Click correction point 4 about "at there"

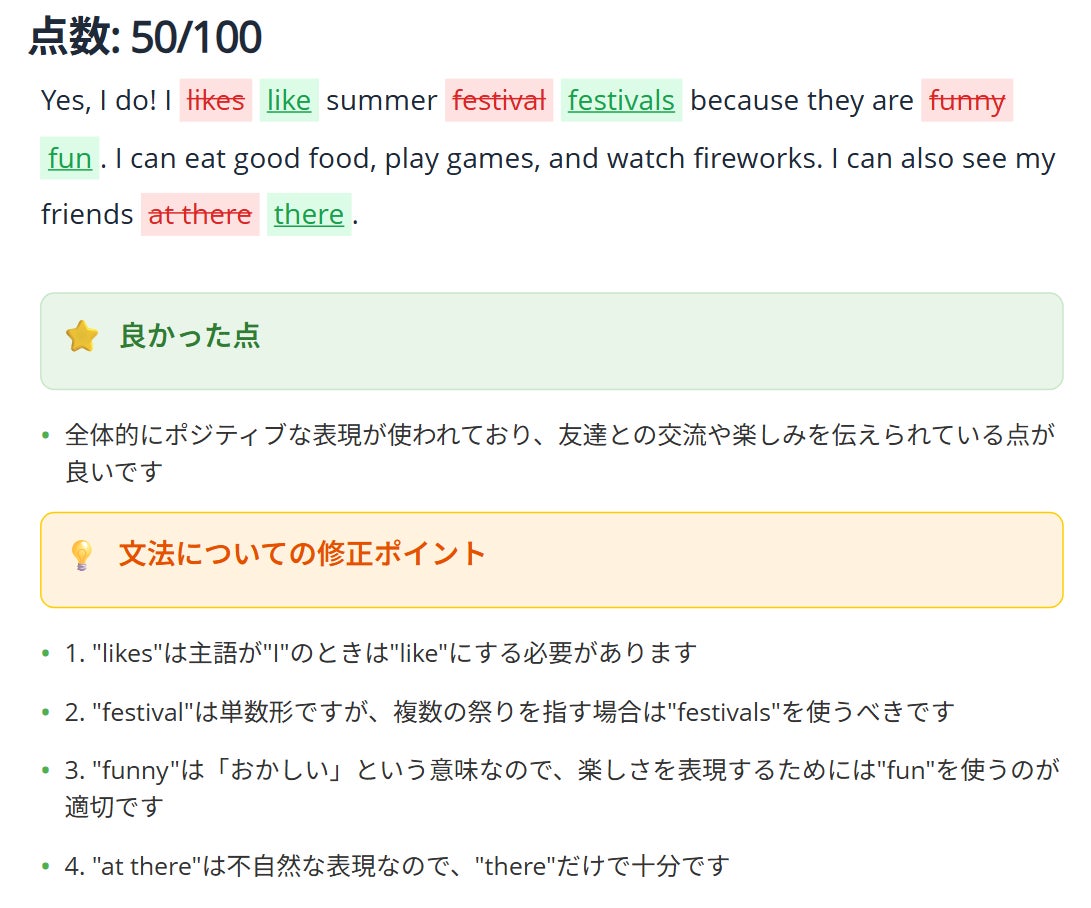click(x=397, y=865)
